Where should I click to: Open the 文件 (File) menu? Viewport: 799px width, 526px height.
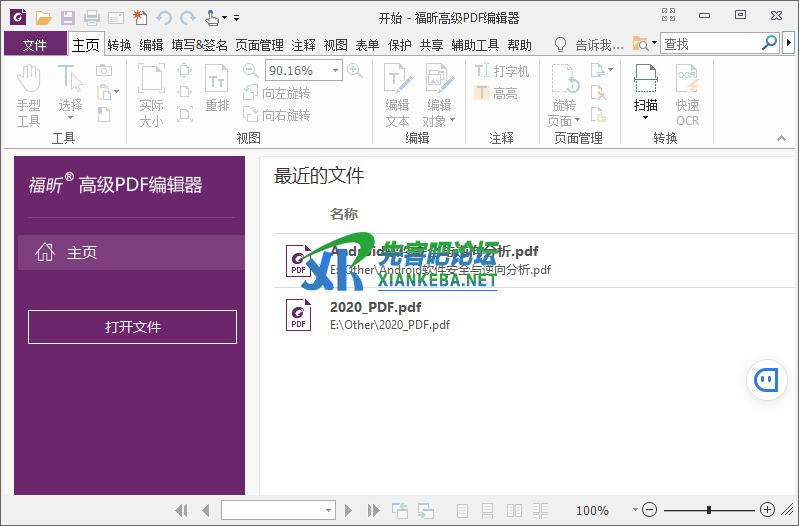pos(35,45)
